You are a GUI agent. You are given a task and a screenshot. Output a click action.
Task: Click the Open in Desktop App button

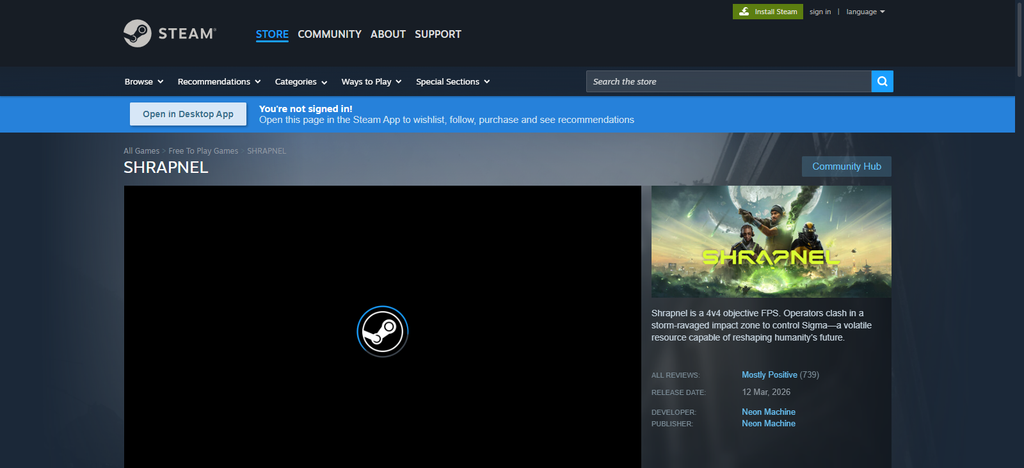(x=188, y=114)
